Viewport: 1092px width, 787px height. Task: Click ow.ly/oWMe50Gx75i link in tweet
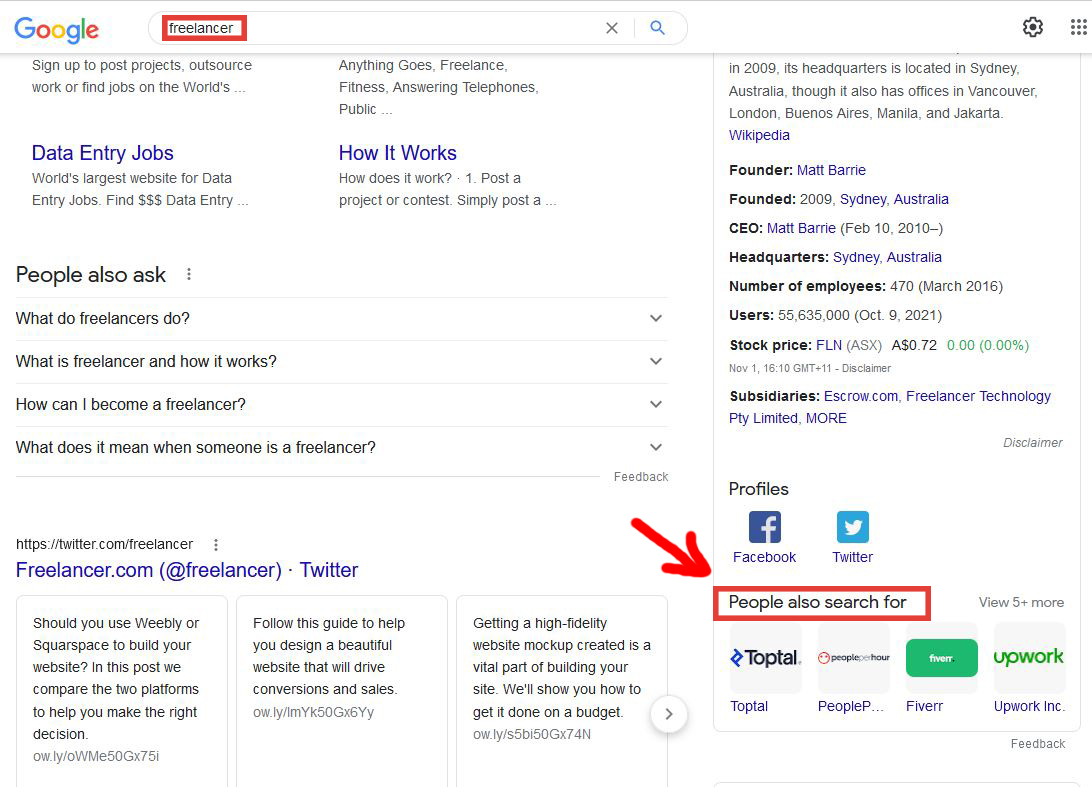click(x=96, y=756)
